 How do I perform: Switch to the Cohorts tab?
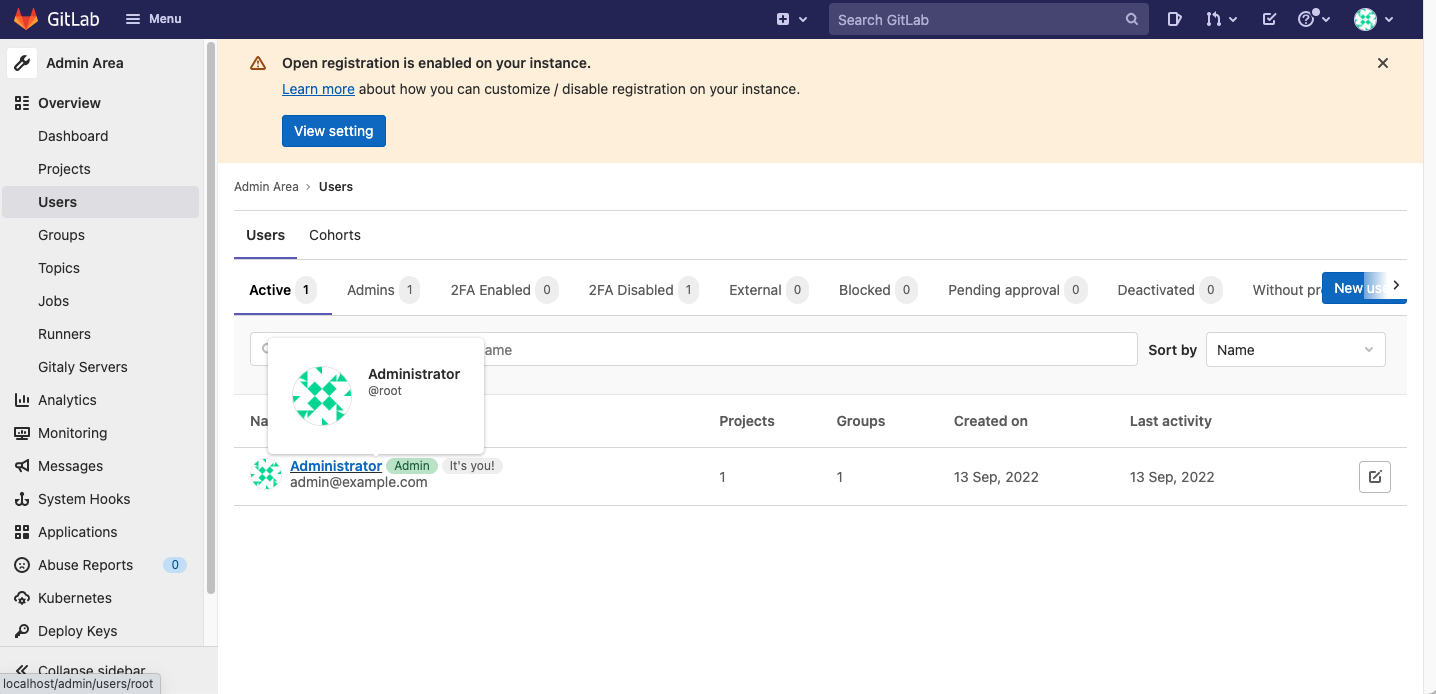334,235
